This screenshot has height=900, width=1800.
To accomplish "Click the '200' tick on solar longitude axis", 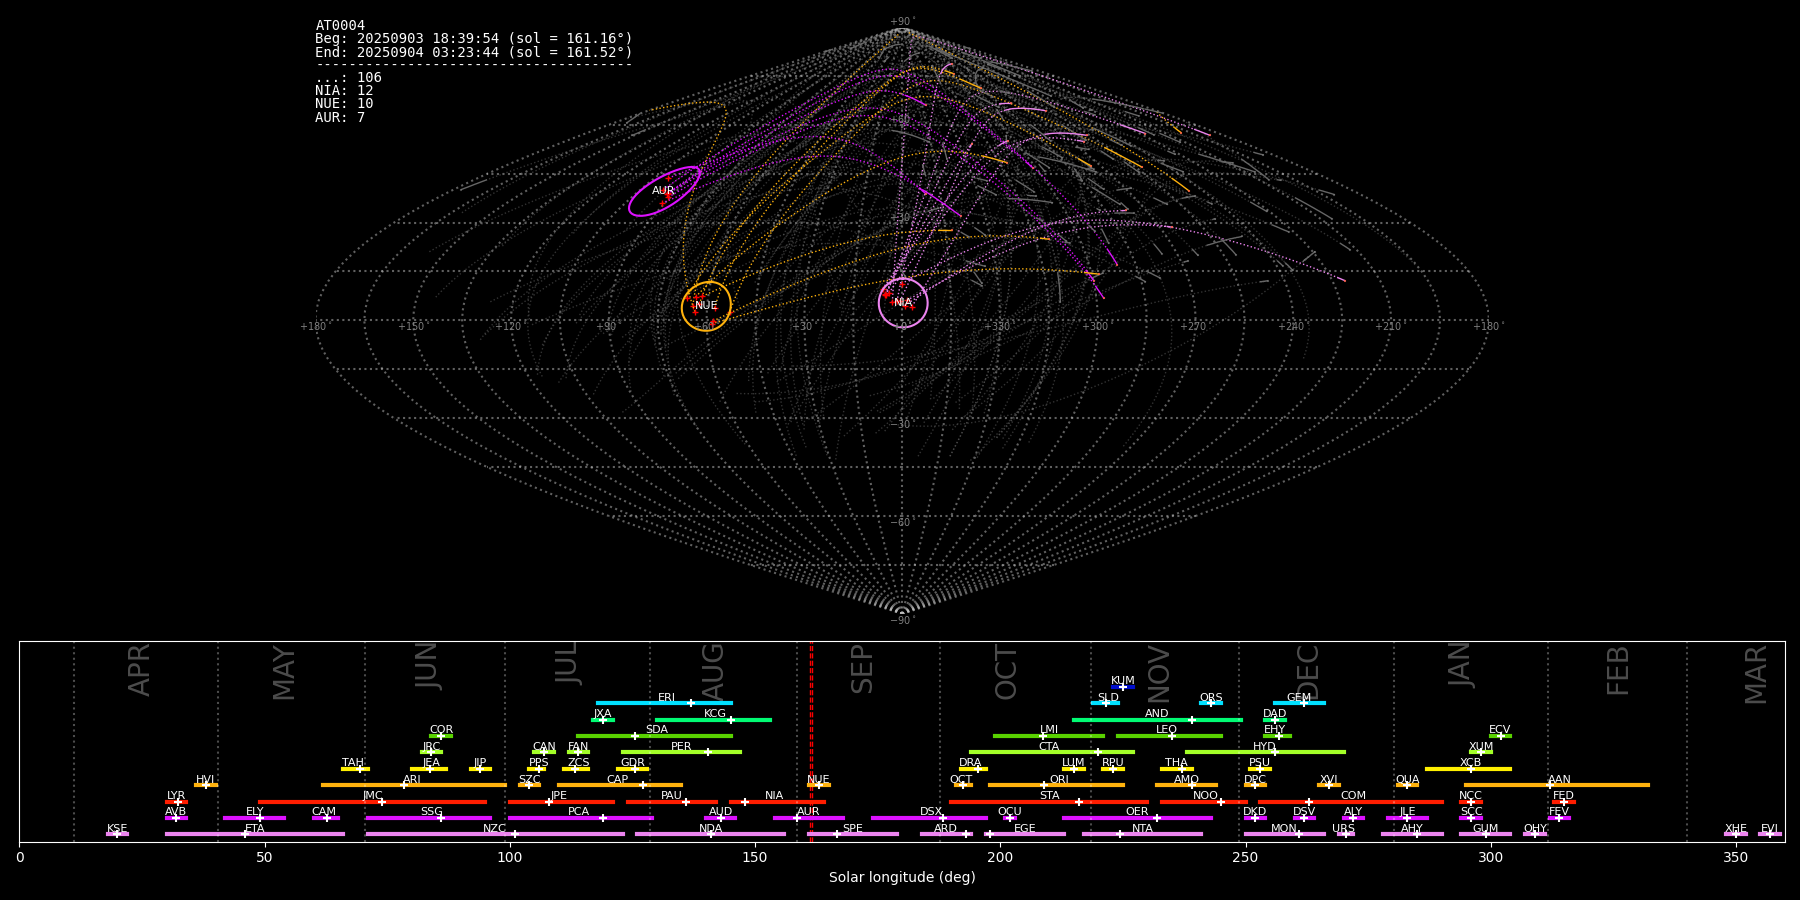I will click(1000, 857).
